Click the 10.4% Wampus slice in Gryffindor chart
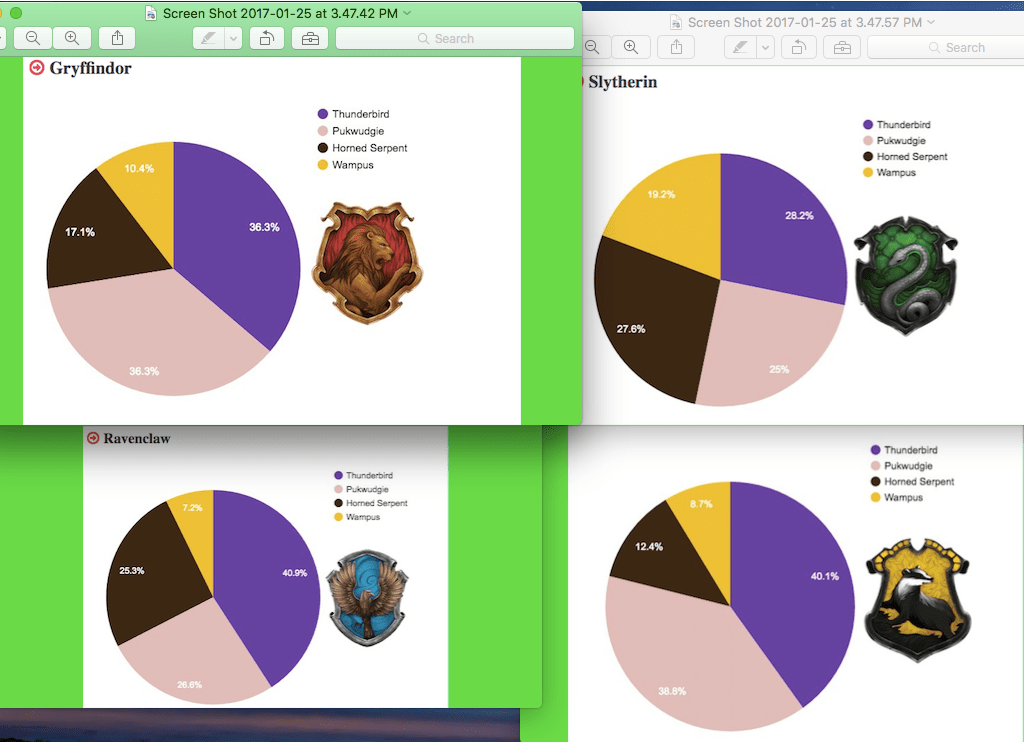The width and height of the screenshot is (1024, 742). coord(145,189)
